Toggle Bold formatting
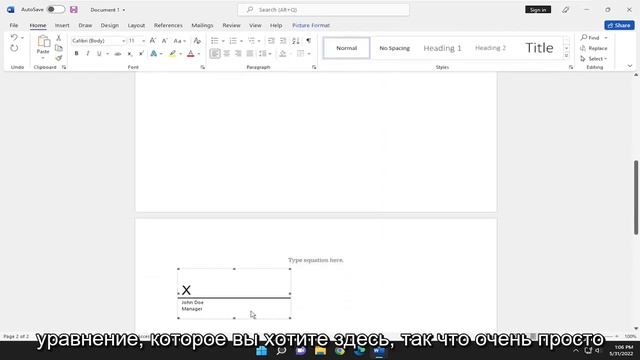 pyautogui.click(x=76, y=53)
